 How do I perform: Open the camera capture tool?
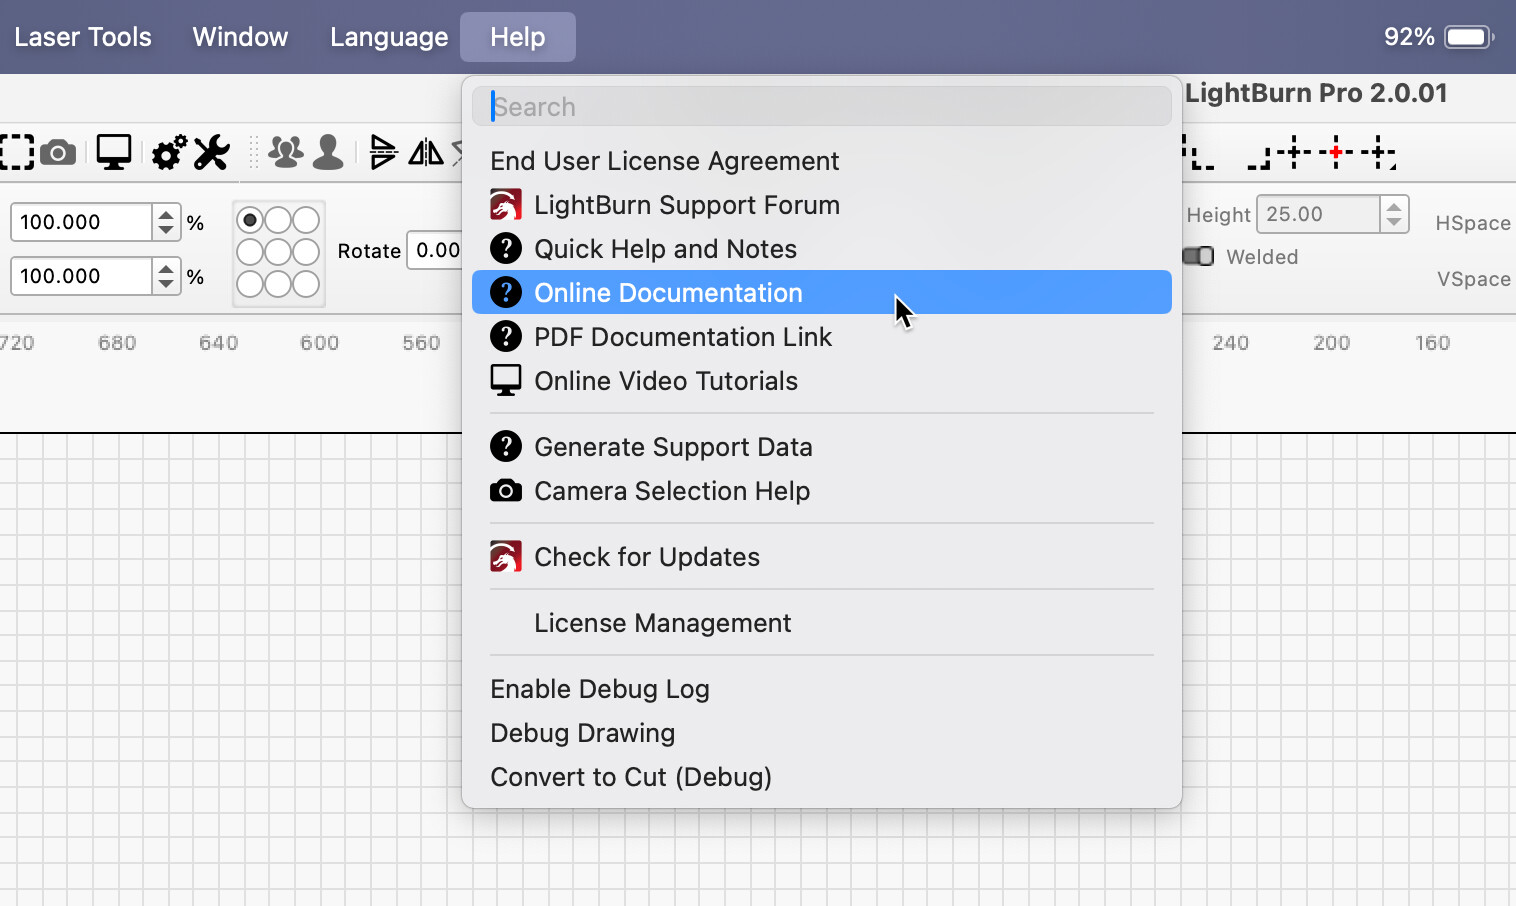[x=59, y=152]
